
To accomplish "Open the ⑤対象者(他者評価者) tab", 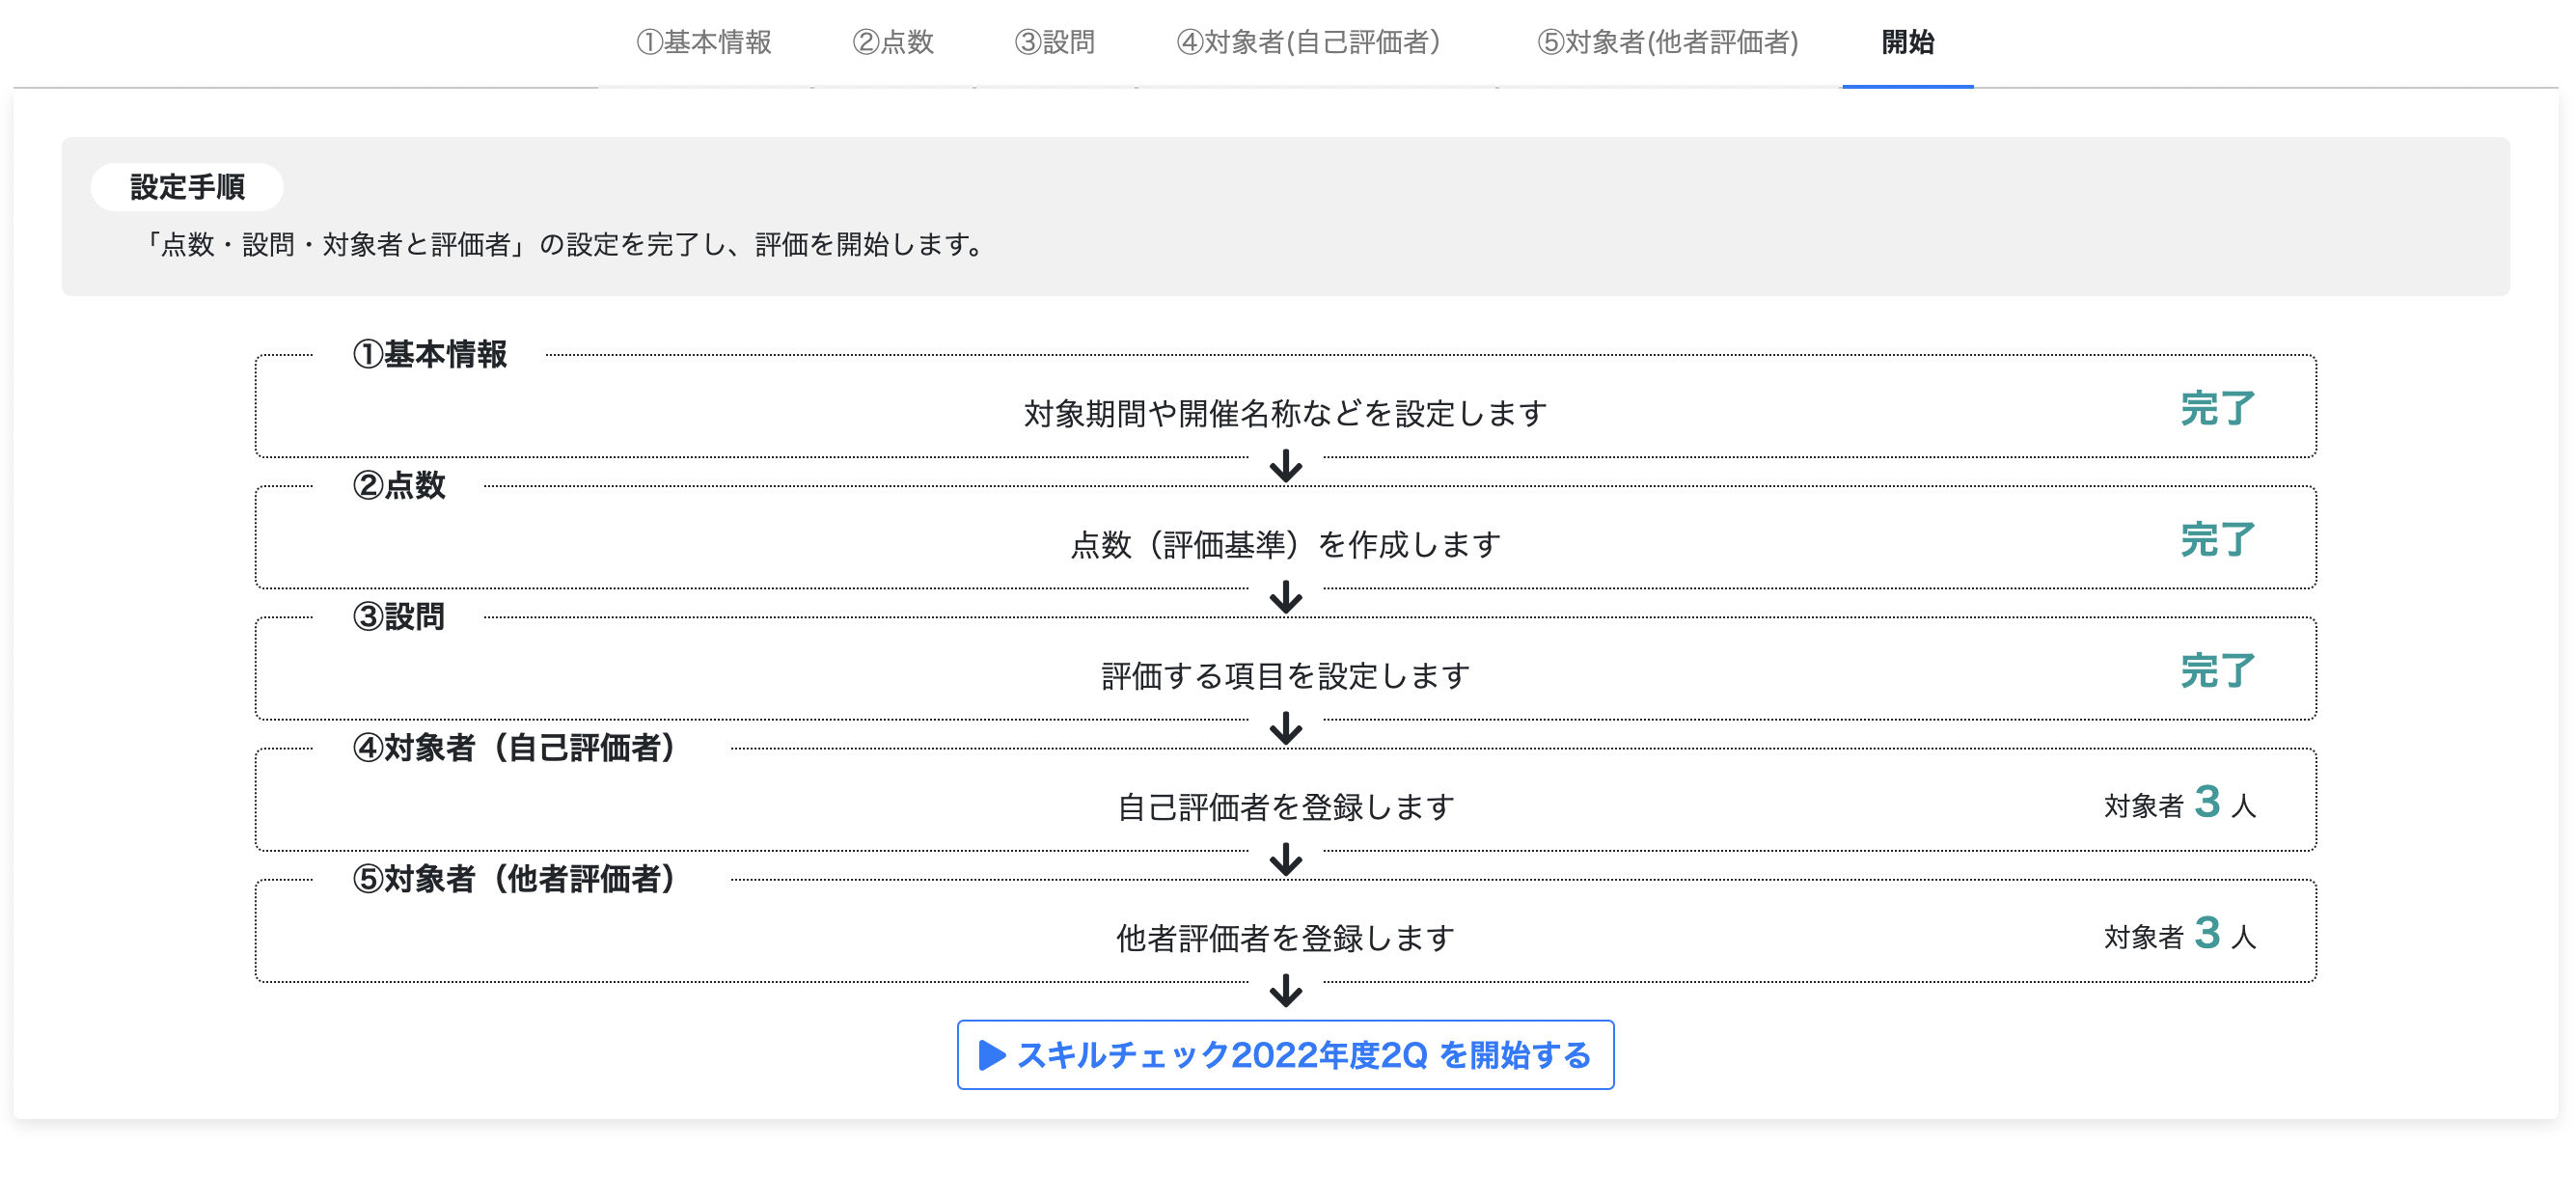I will [1668, 42].
